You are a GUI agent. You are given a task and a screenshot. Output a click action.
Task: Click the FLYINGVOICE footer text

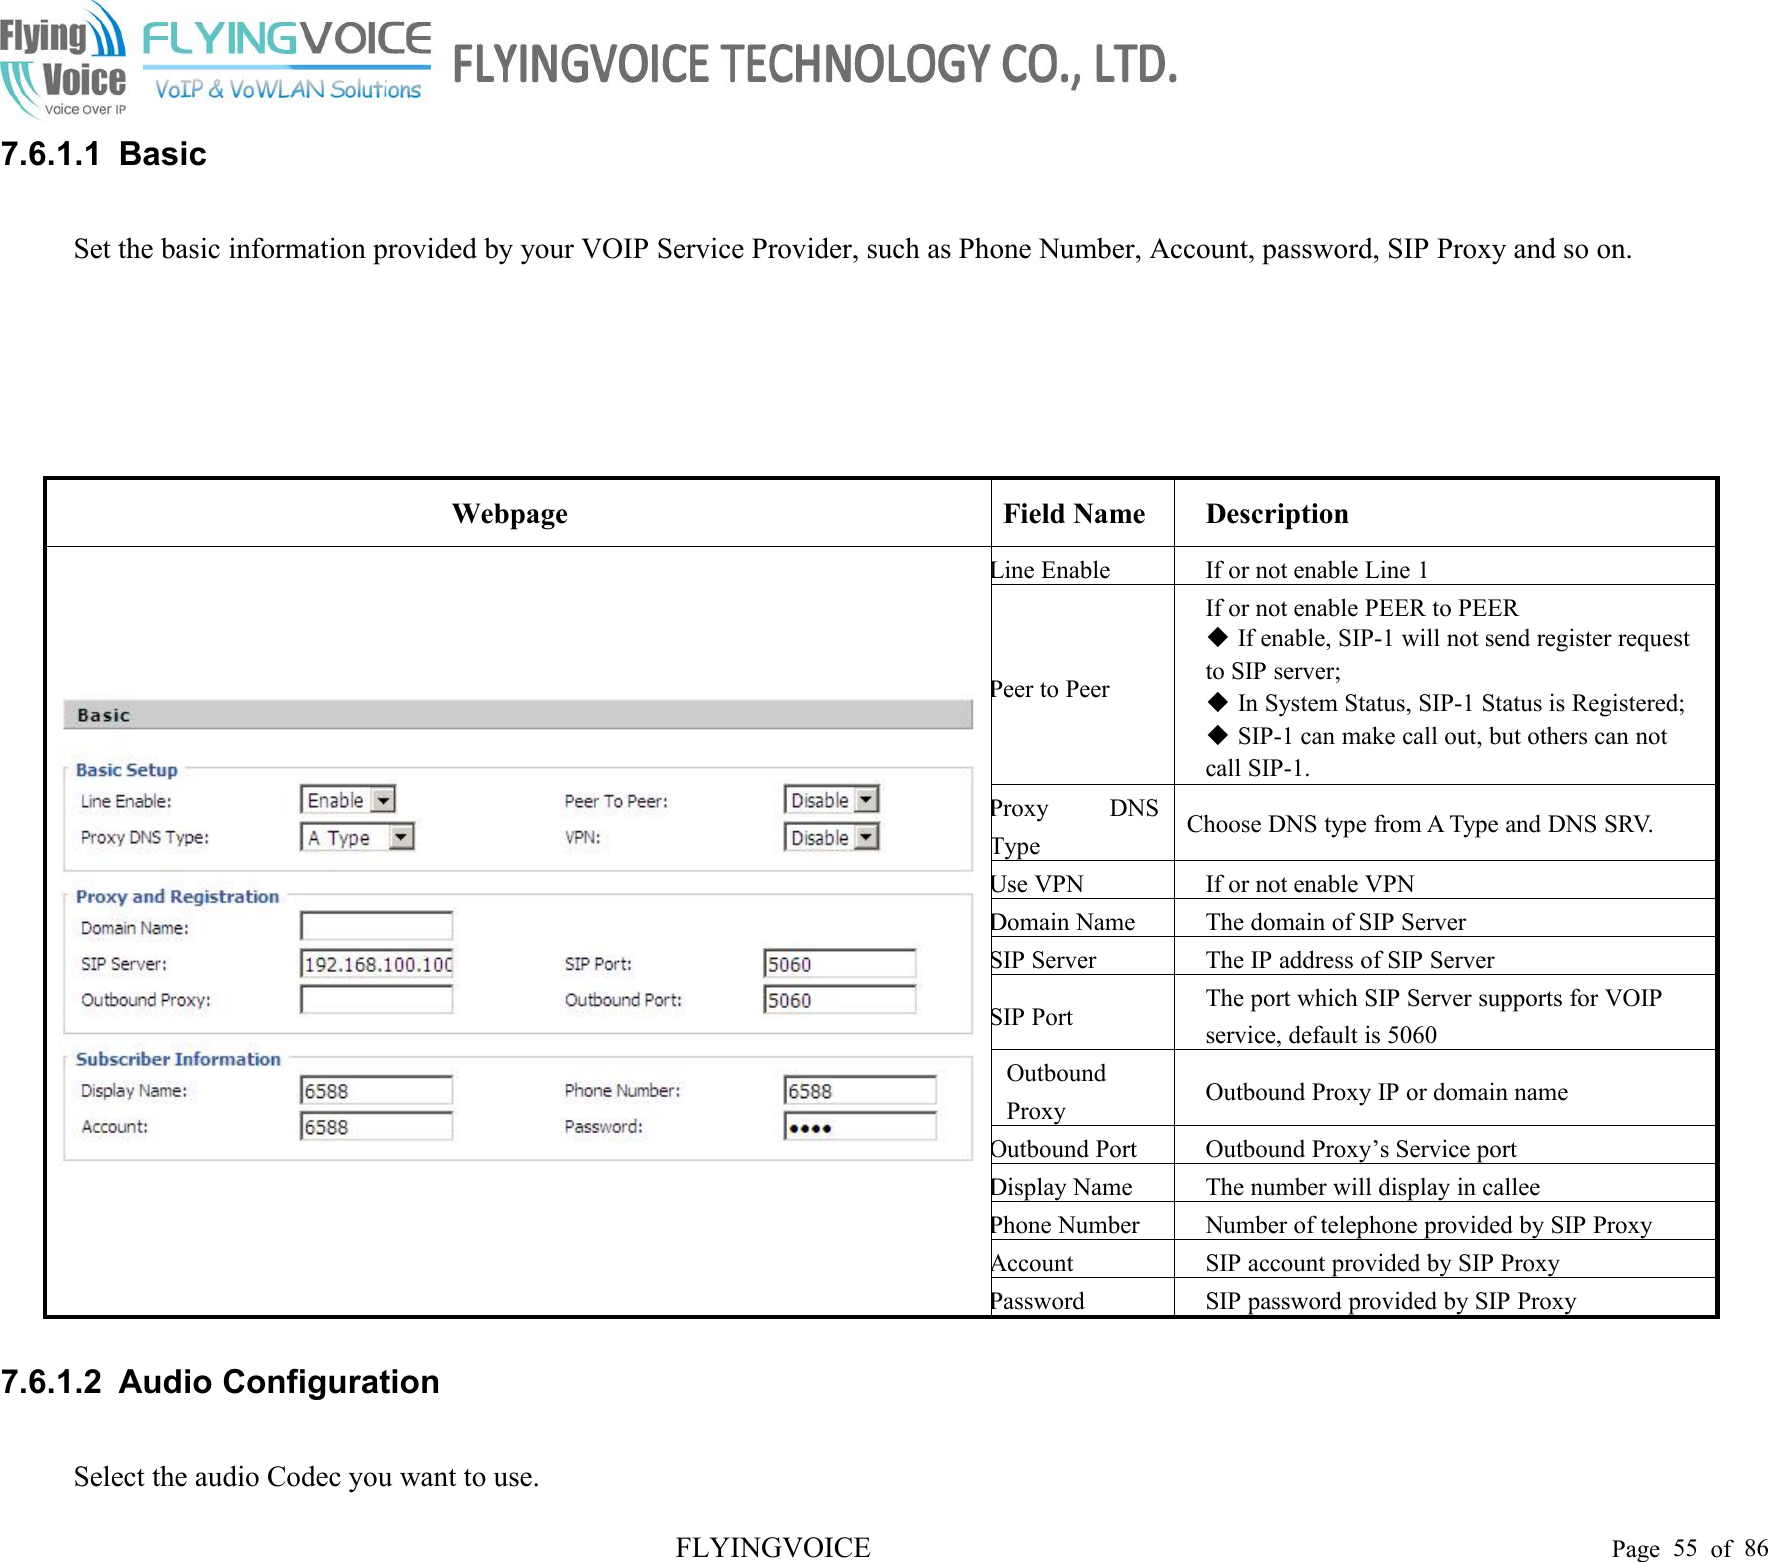point(773,1547)
